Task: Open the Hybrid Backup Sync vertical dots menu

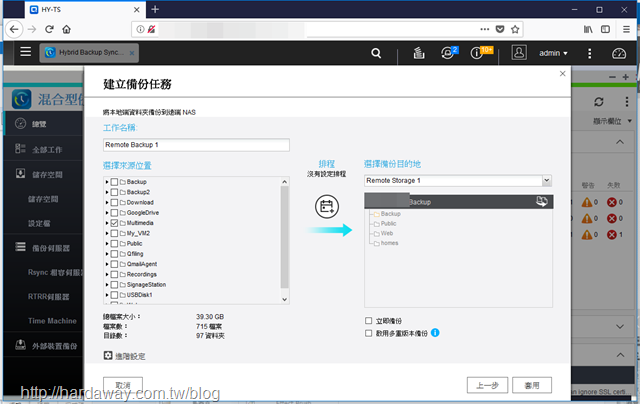Action: click(627, 102)
